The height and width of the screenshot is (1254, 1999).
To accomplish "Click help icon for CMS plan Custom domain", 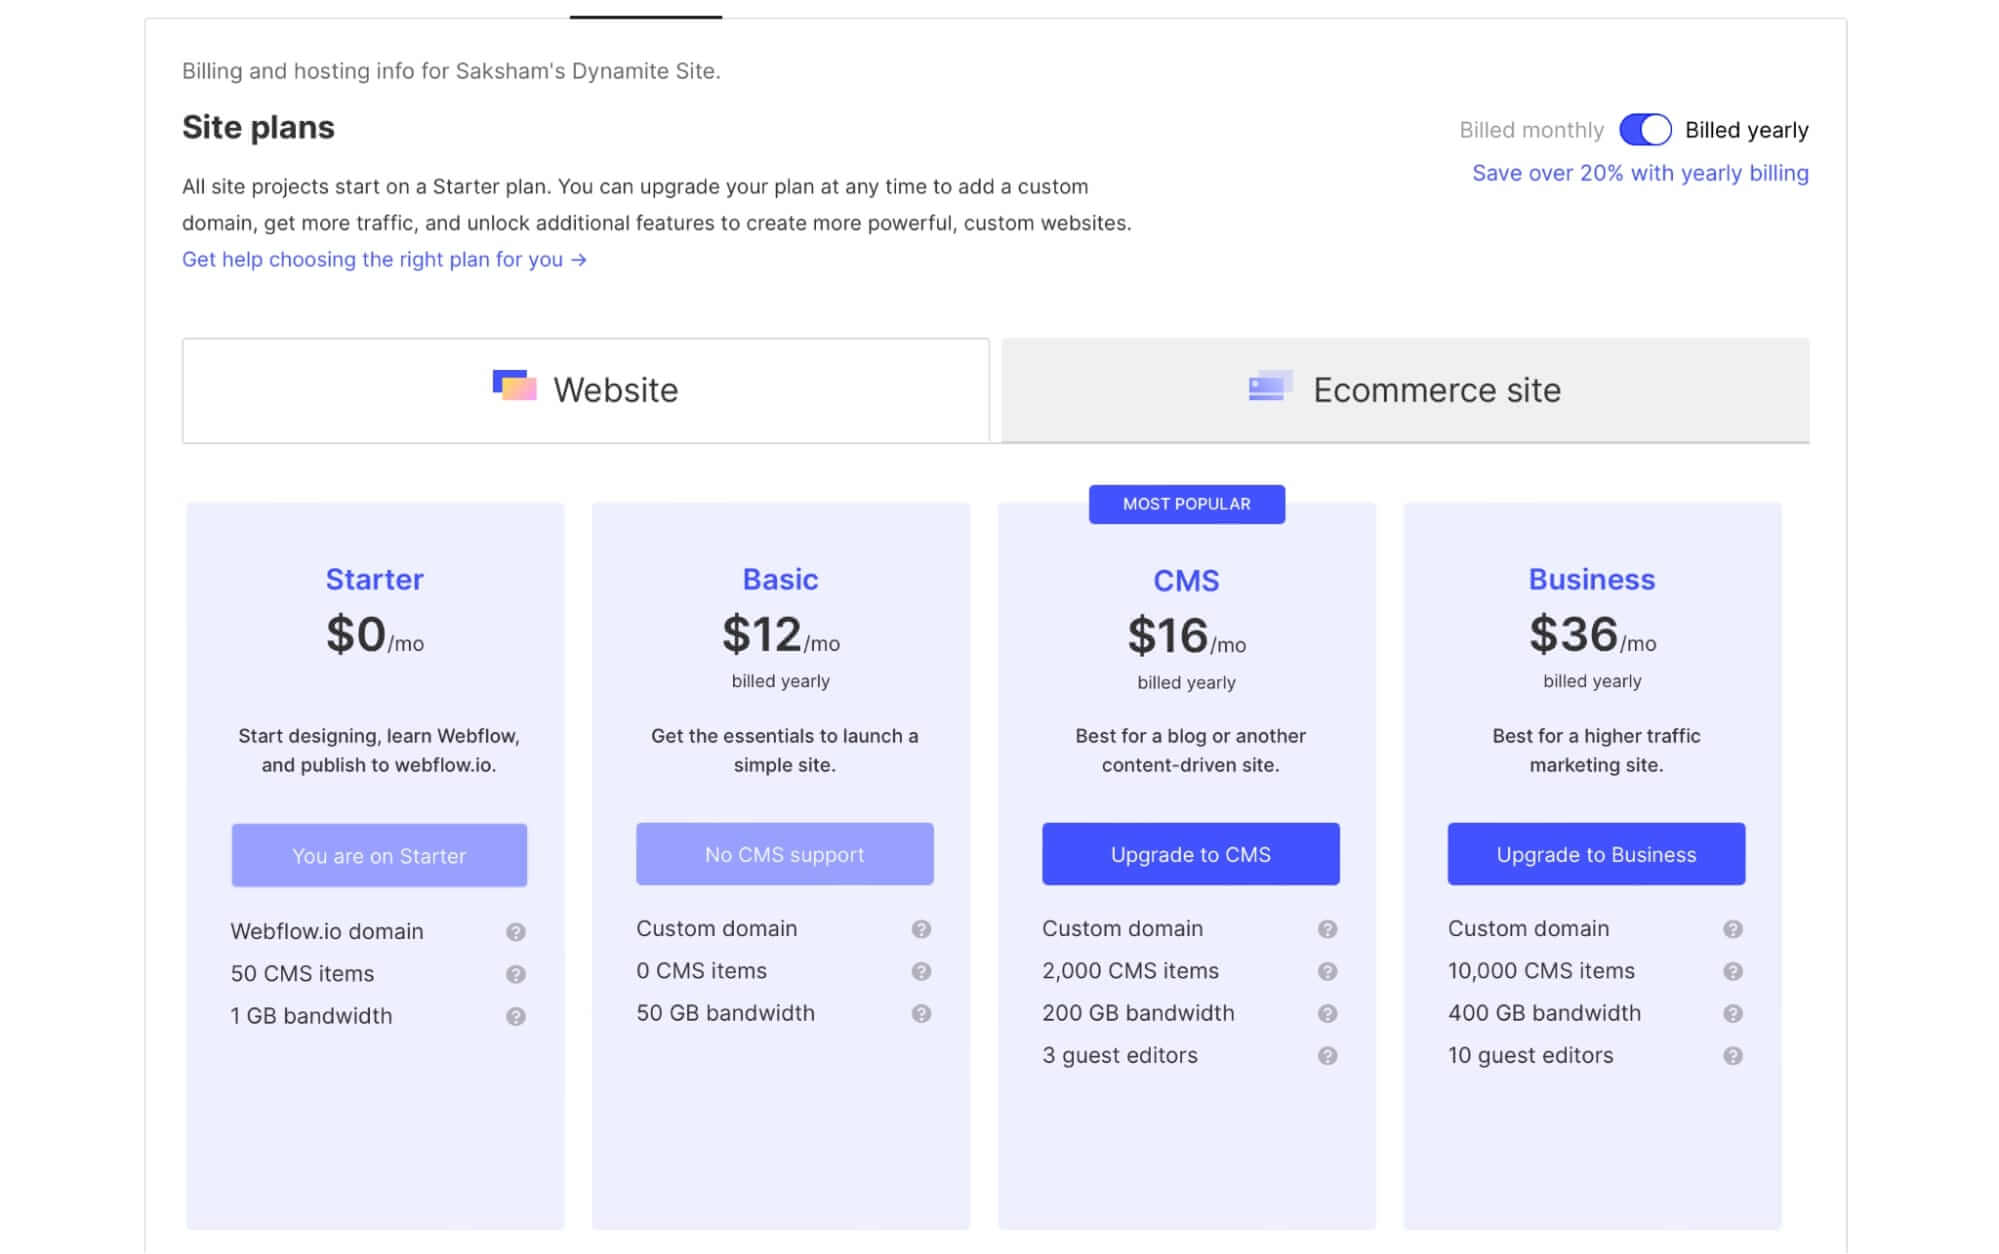I will (x=1328, y=929).
